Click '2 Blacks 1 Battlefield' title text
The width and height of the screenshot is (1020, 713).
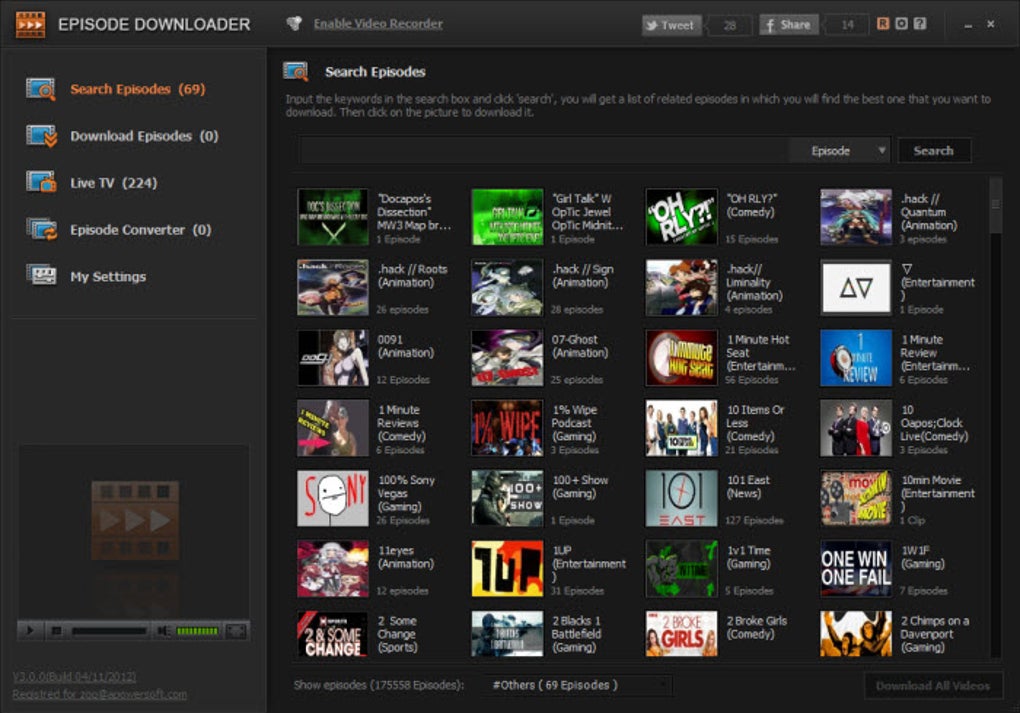coord(576,634)
